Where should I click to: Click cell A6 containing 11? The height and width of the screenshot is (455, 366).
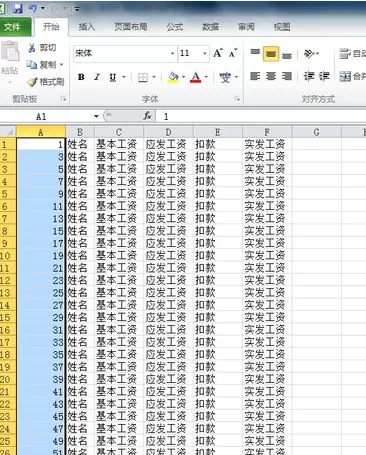pyautogui.click(x=41, y=206)
